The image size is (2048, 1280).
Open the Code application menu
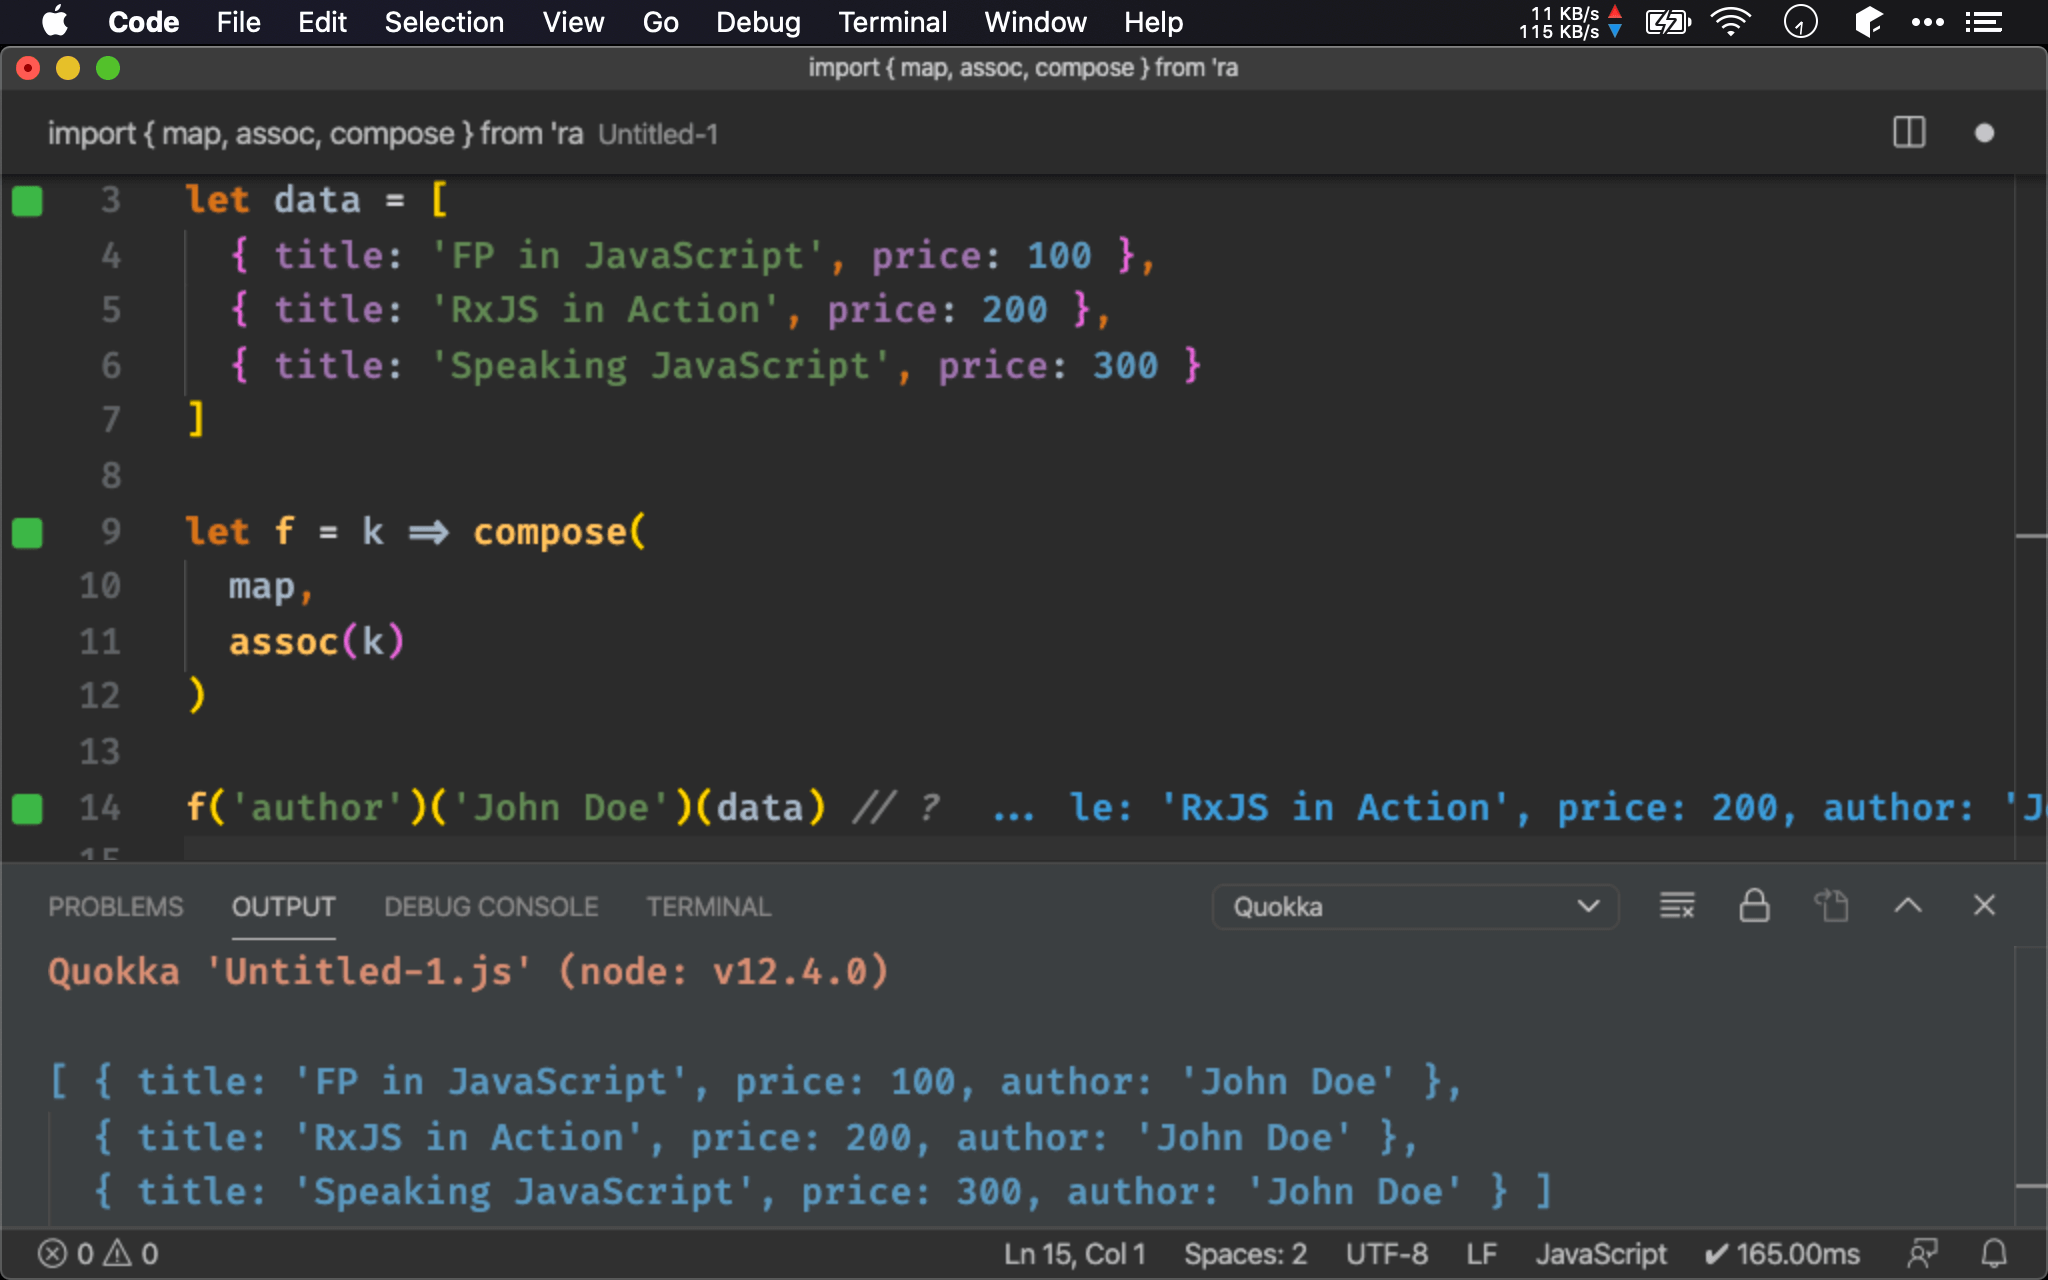[143, 22]
